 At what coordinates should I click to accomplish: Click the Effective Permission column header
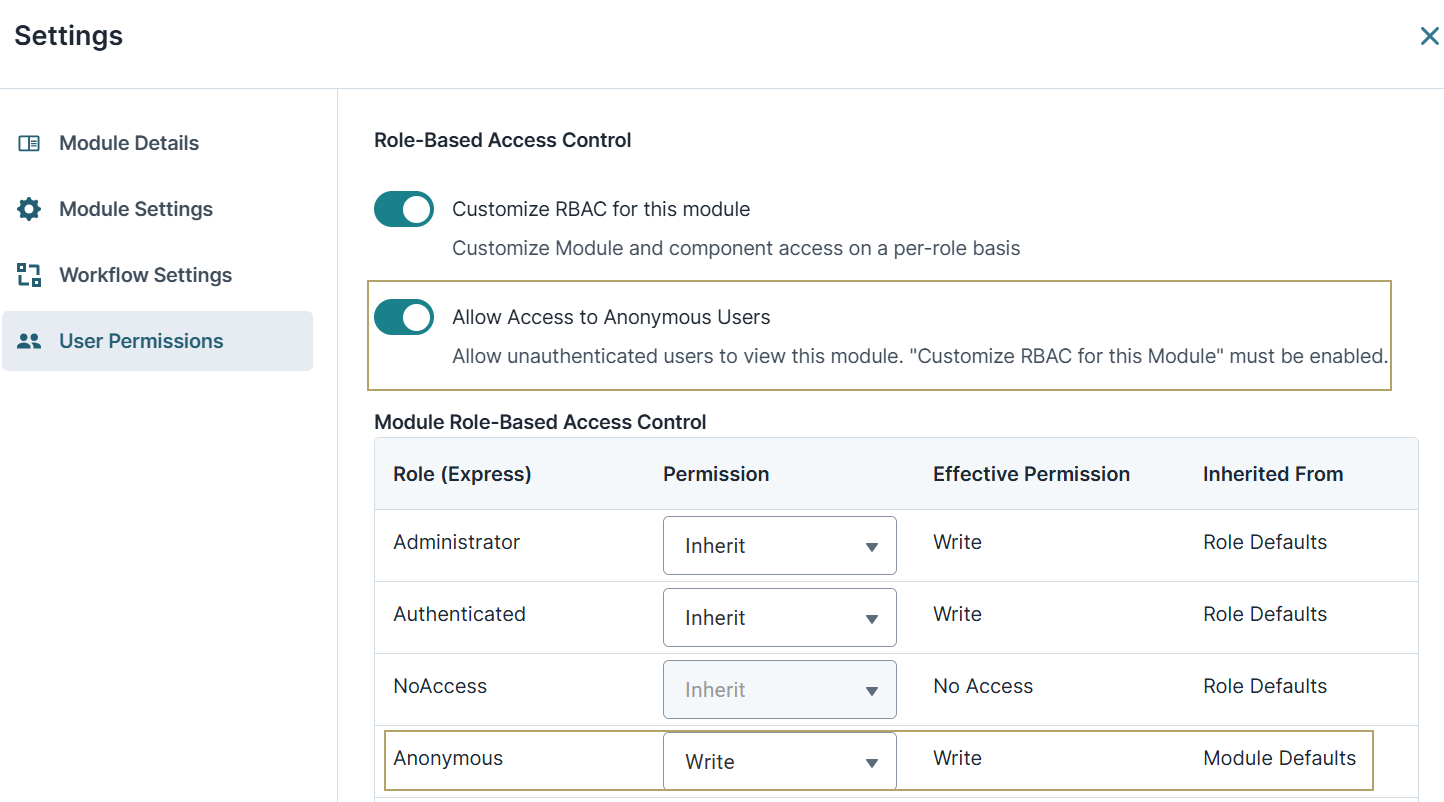[x=1031, y=474]
